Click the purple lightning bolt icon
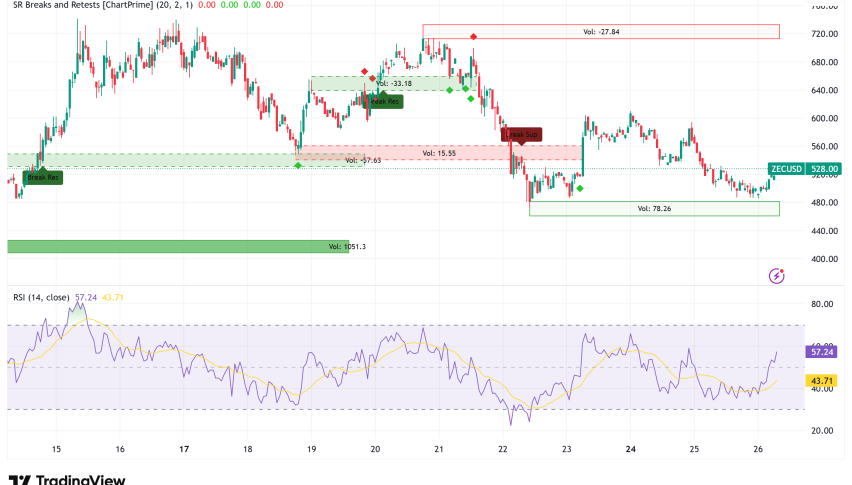Viewport: 852px width, 485px height. click(776, 275)
